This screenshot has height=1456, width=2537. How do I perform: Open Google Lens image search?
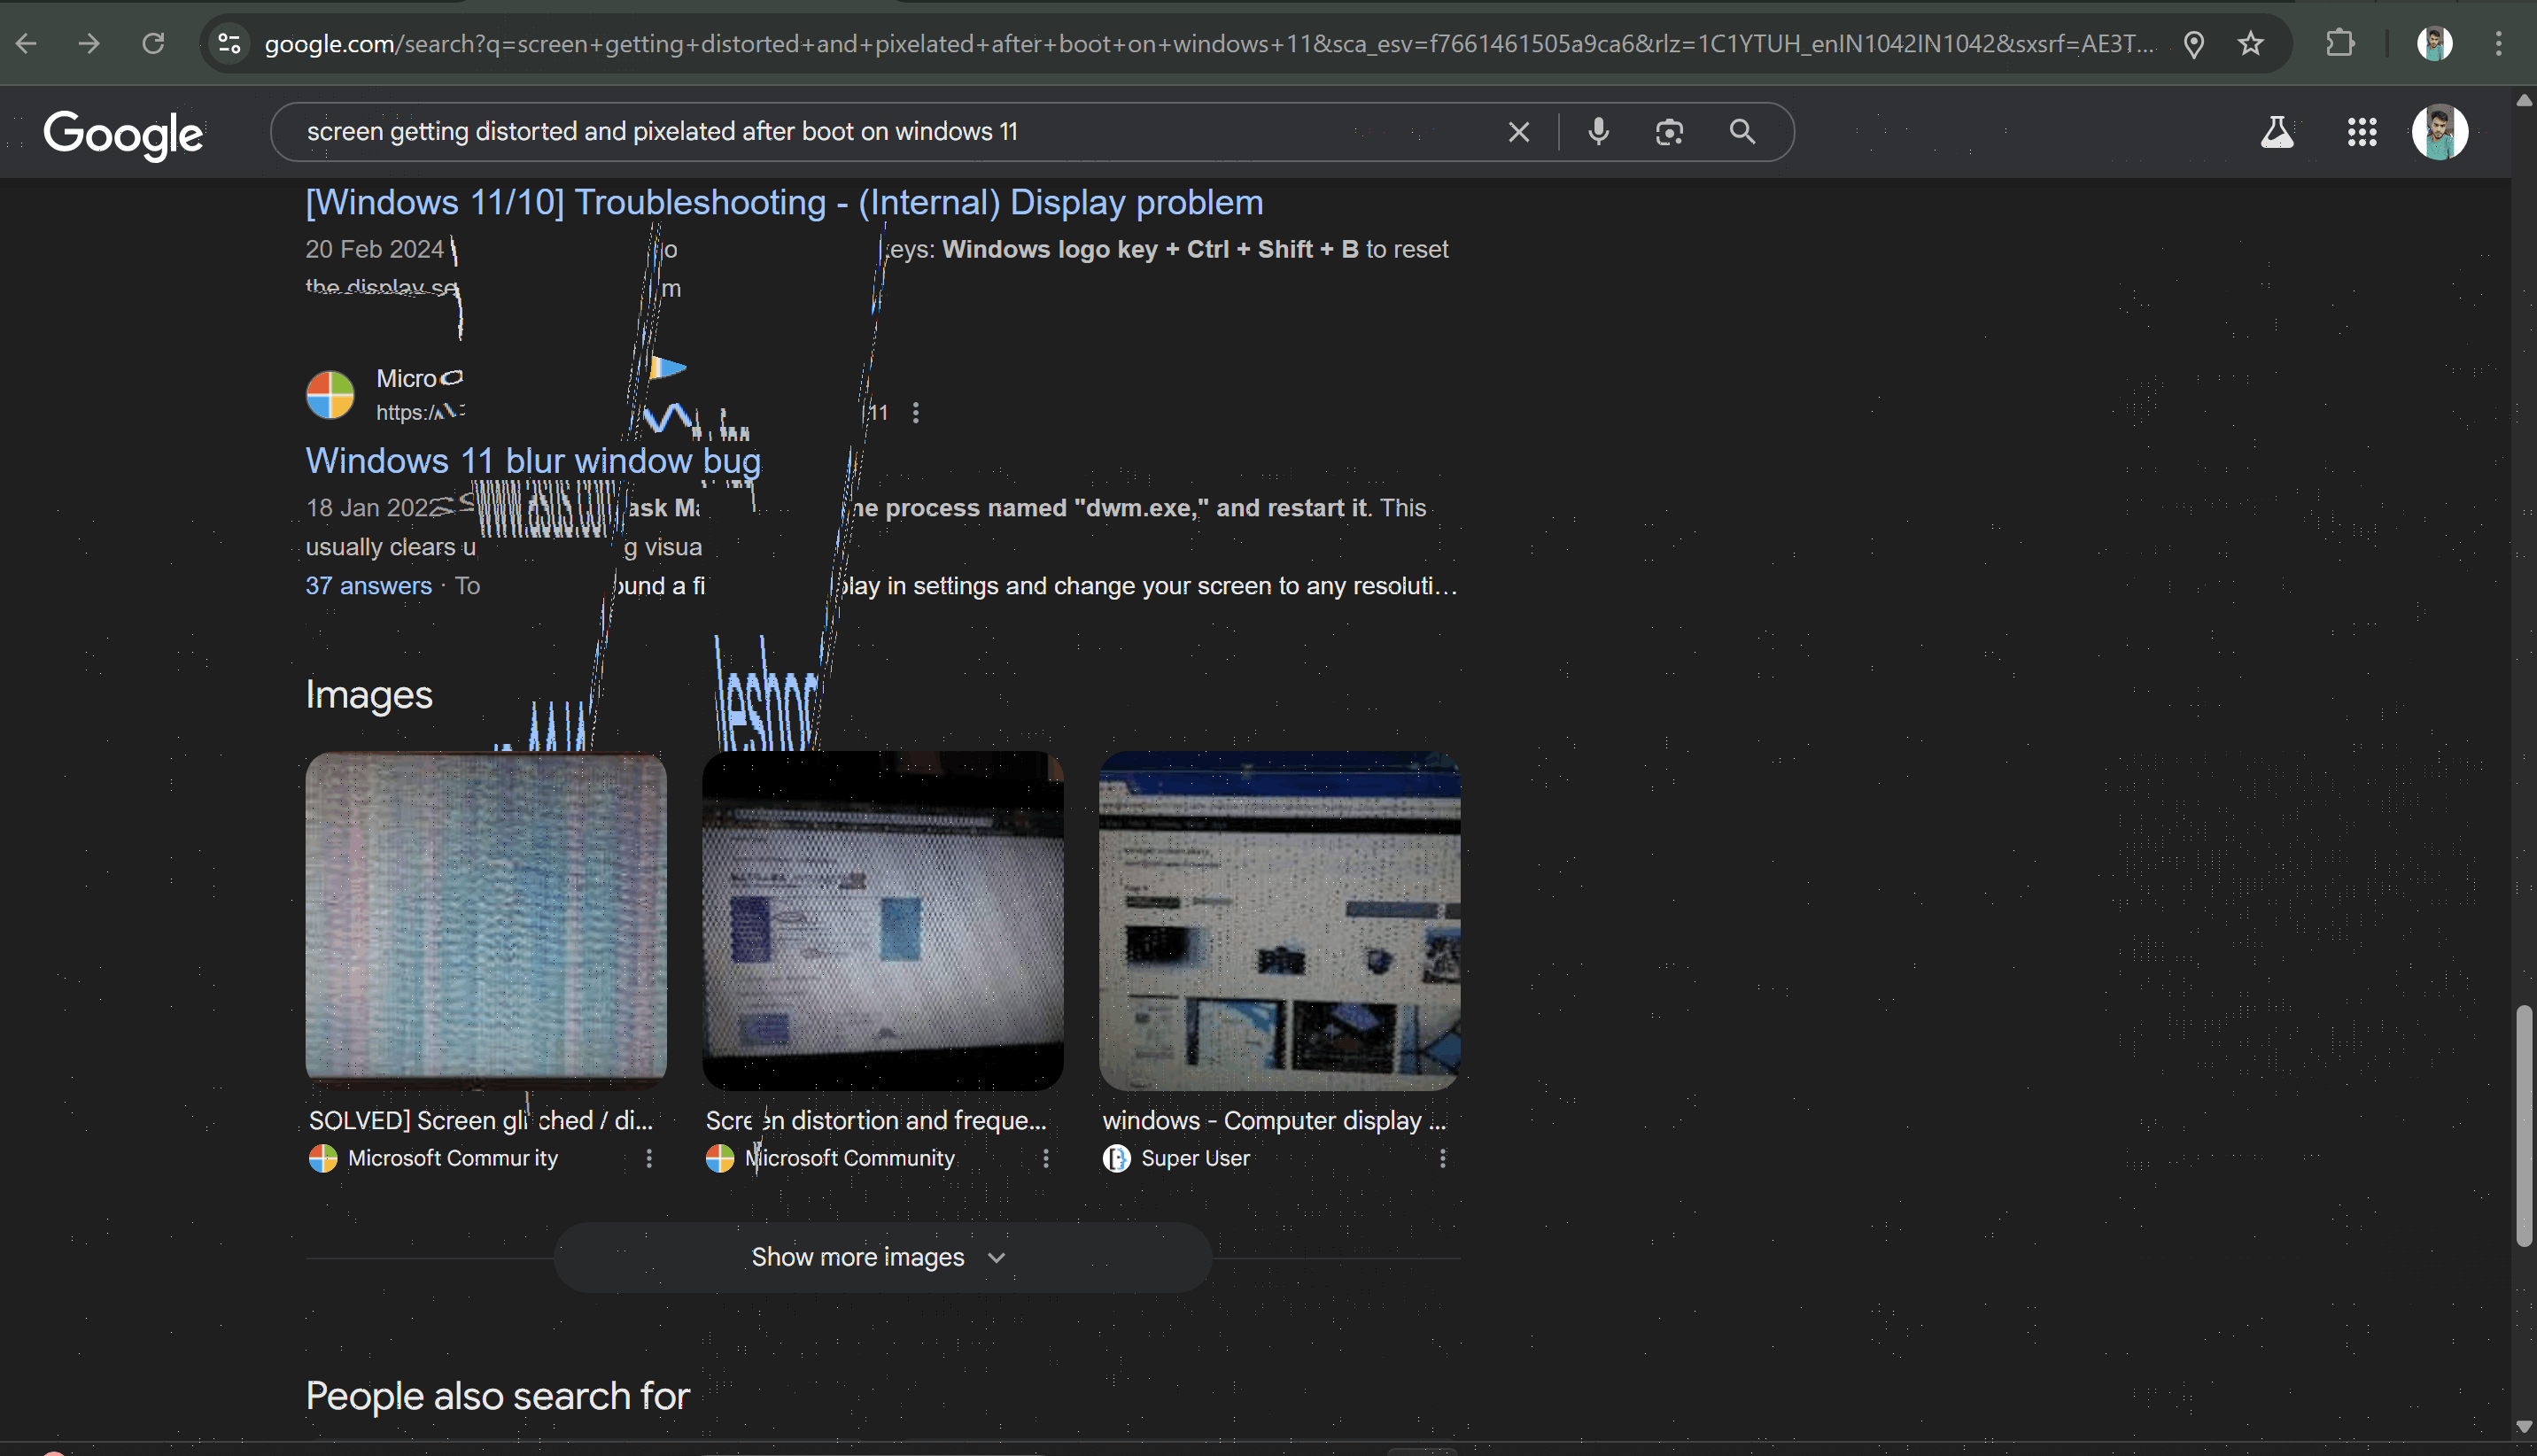pyautogui.click(x=1669, y=131)
